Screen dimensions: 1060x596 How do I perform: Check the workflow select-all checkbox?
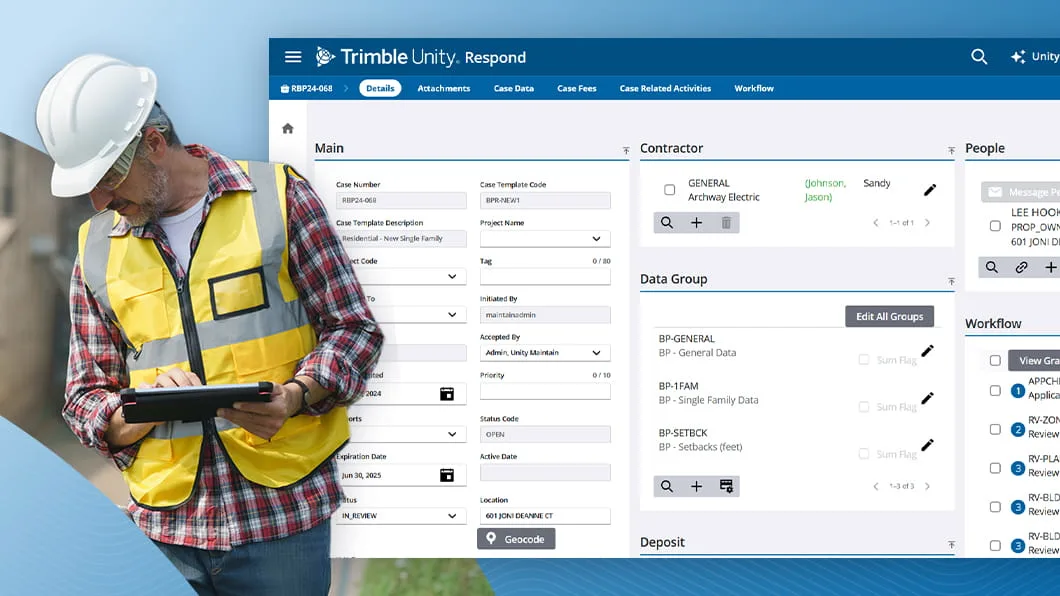995,361
